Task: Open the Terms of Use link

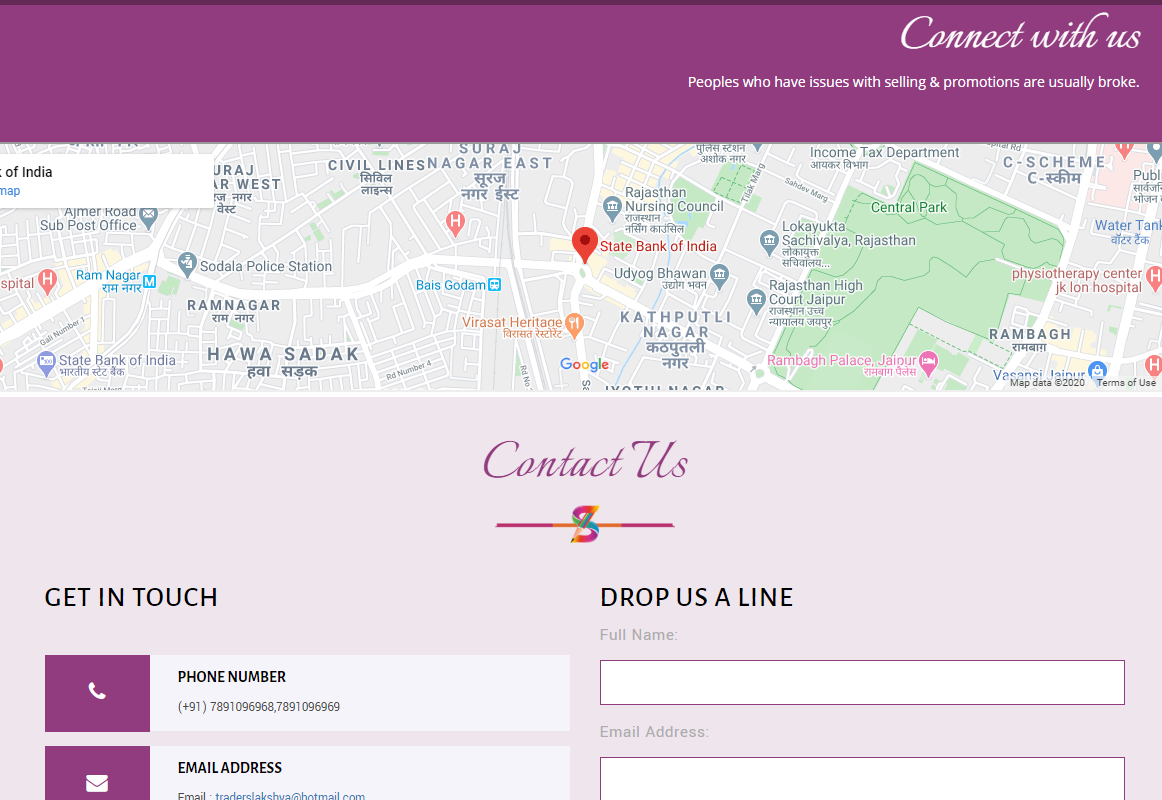Action: [x=1125, y=382]
